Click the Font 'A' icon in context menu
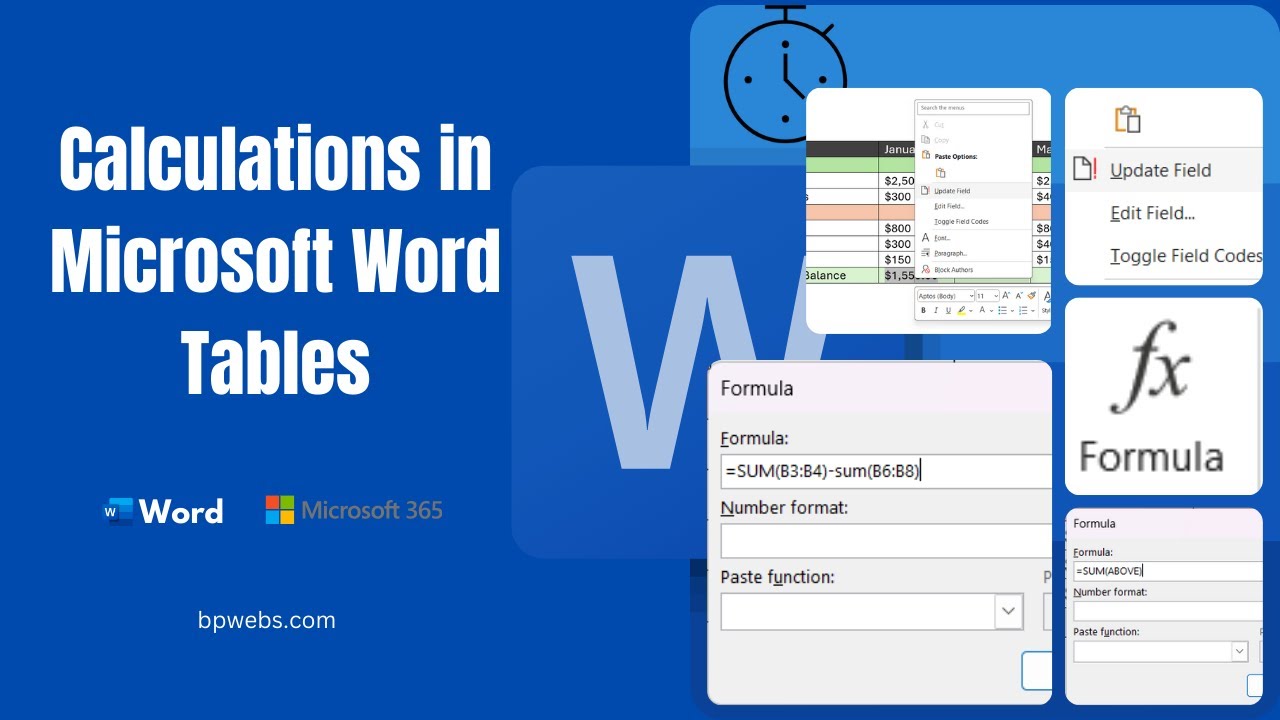The image size is (1280, 720). (925, 237)
